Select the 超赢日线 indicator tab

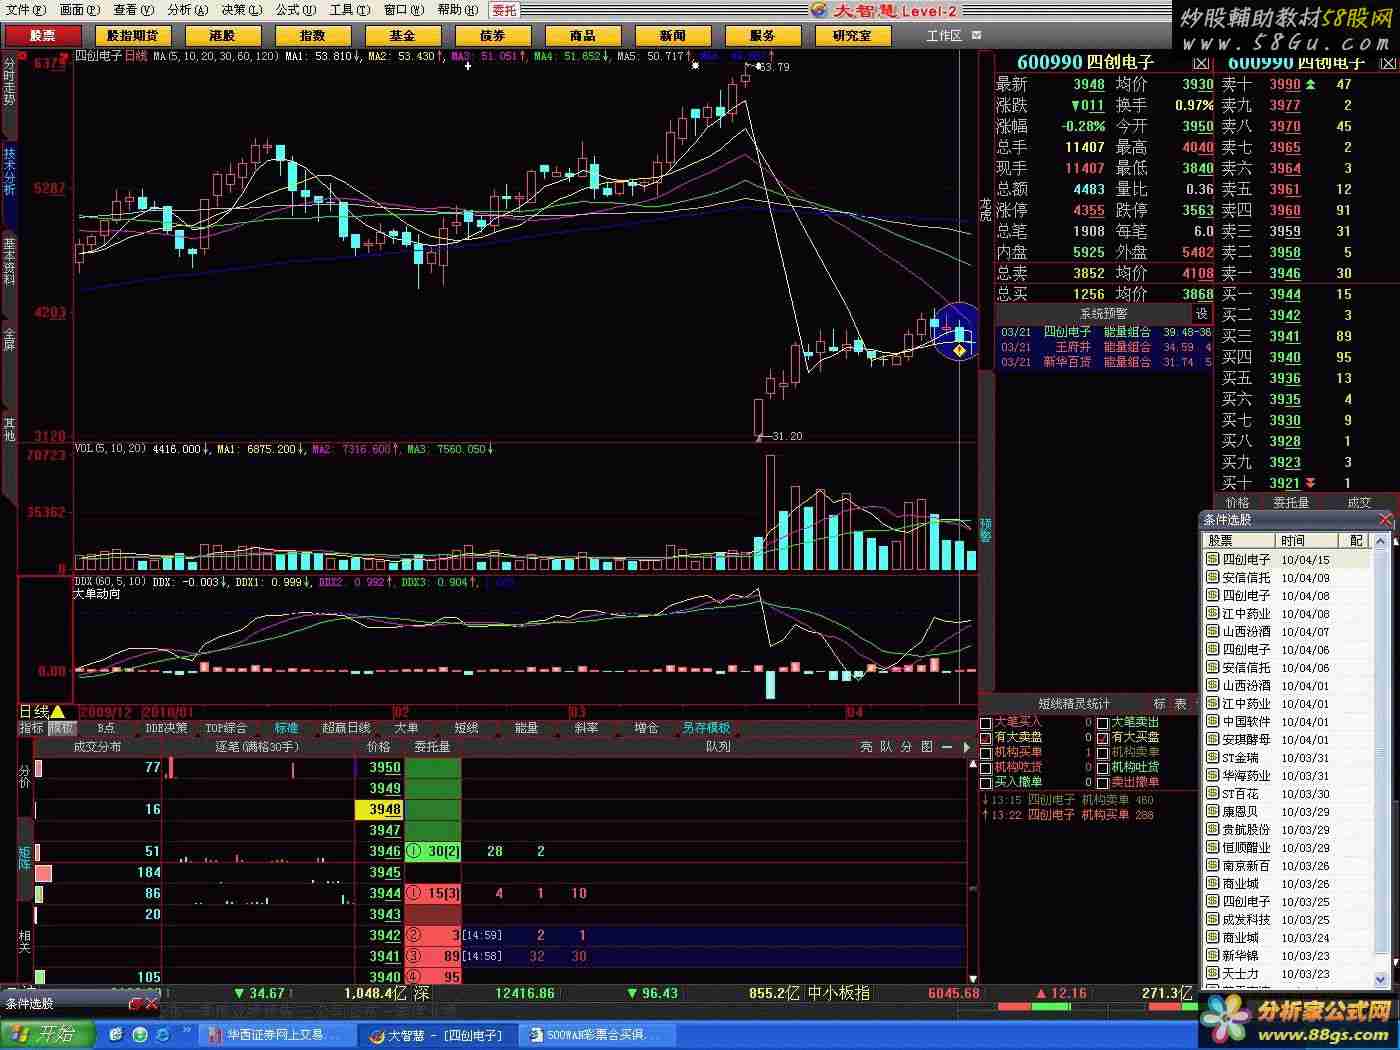click(346, 728)
